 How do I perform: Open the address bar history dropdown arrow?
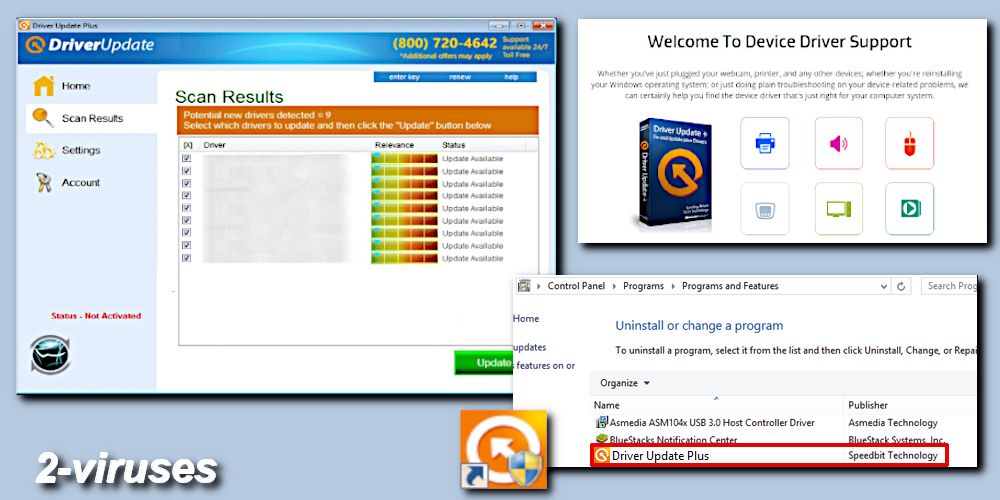pos(884,286)
